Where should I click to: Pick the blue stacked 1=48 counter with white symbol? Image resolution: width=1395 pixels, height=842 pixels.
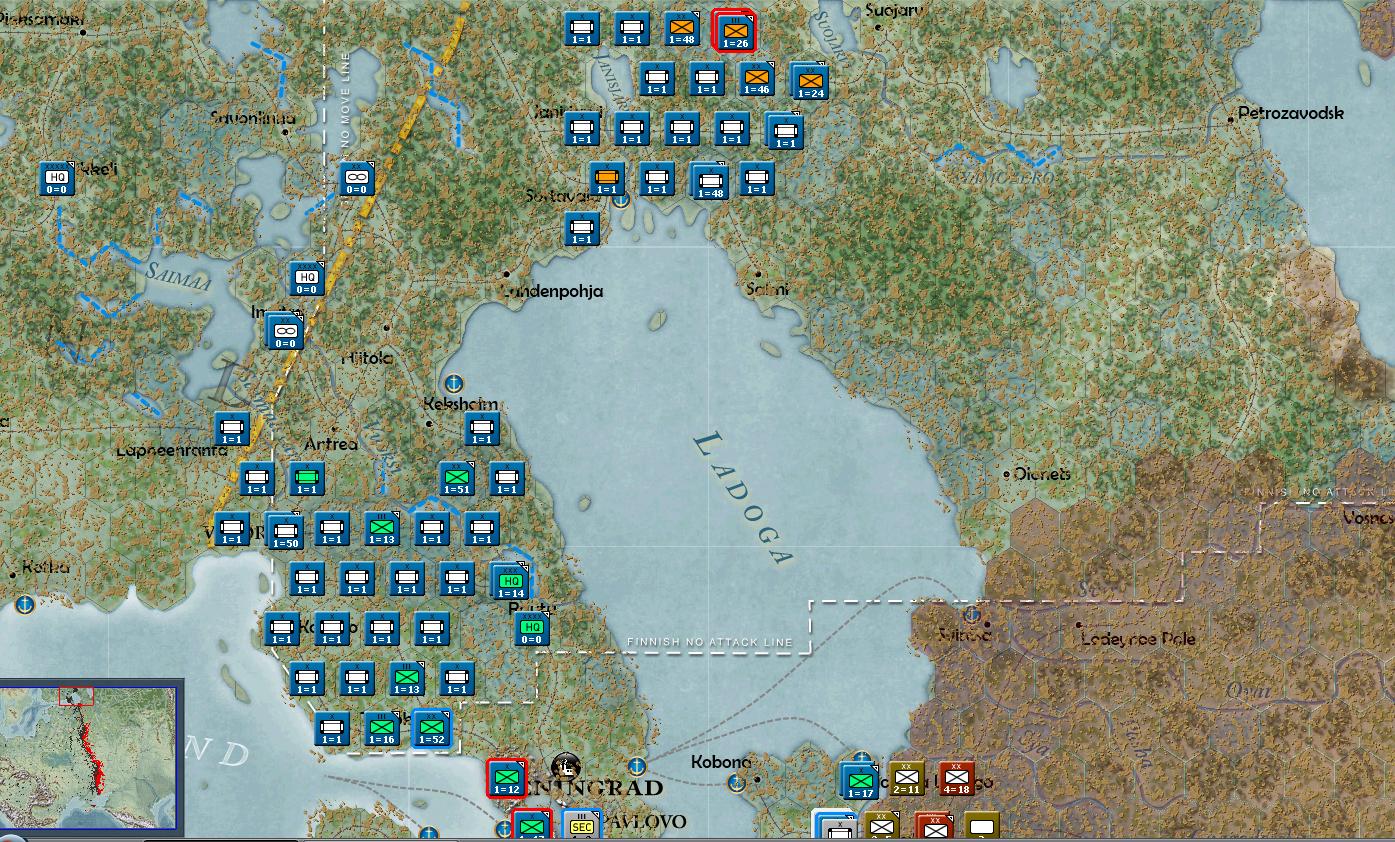(x=710, y=181)
